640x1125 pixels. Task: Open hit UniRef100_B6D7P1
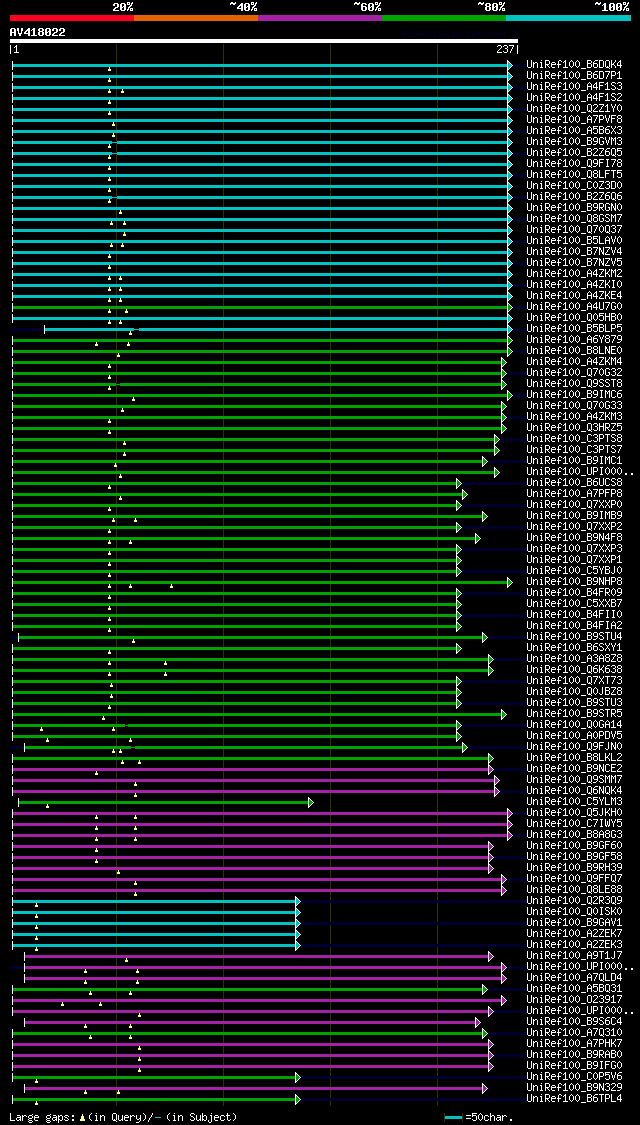tap(574, 75)
